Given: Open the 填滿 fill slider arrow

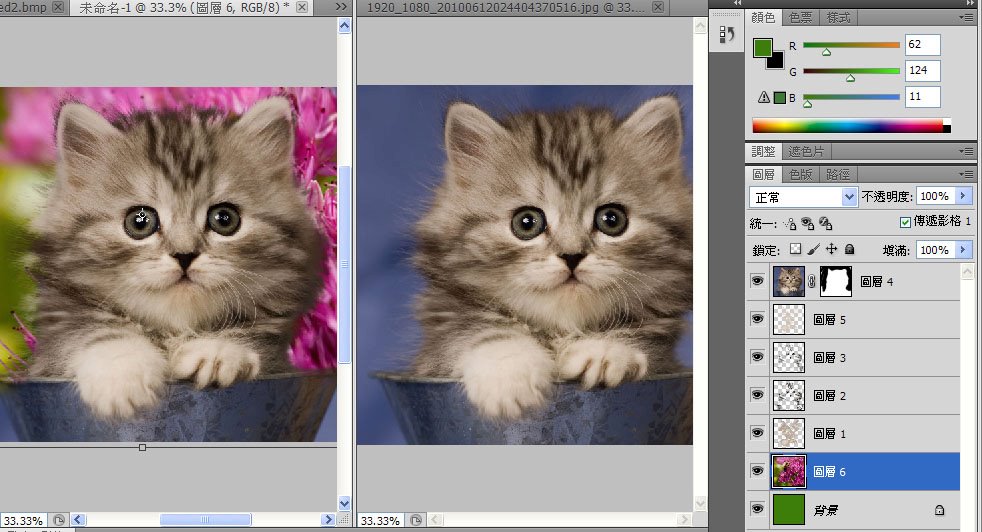Looking at the screenshot, I should [964, 249].
